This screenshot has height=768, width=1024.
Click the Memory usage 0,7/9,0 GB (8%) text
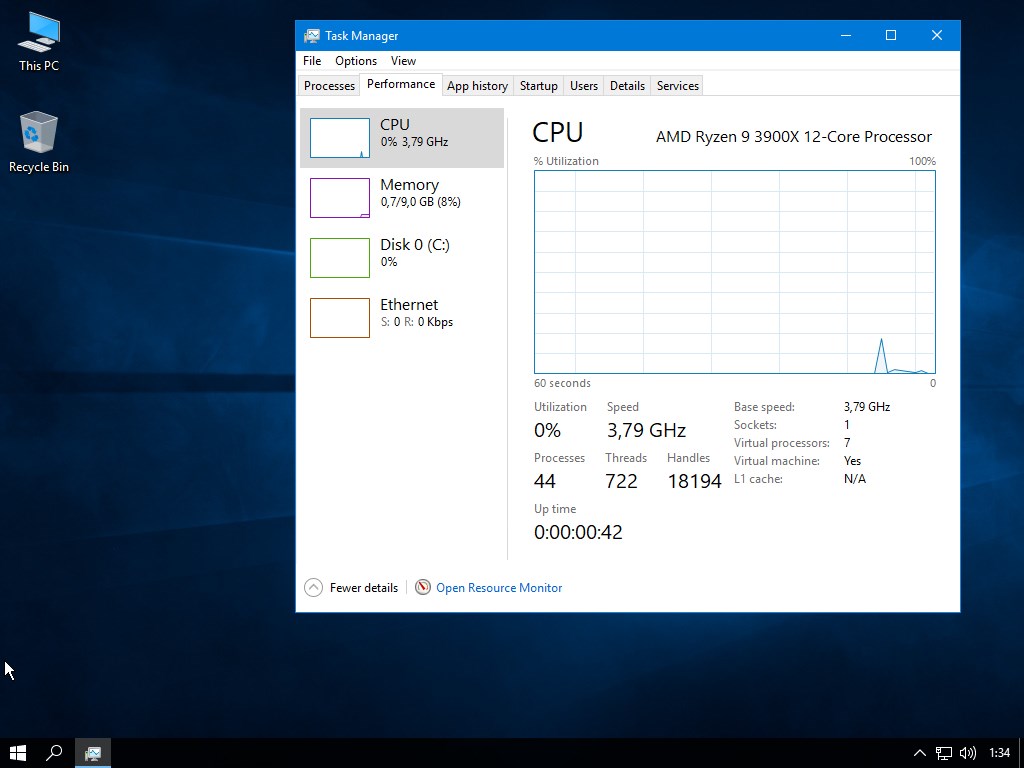click(x=421, y=202)
